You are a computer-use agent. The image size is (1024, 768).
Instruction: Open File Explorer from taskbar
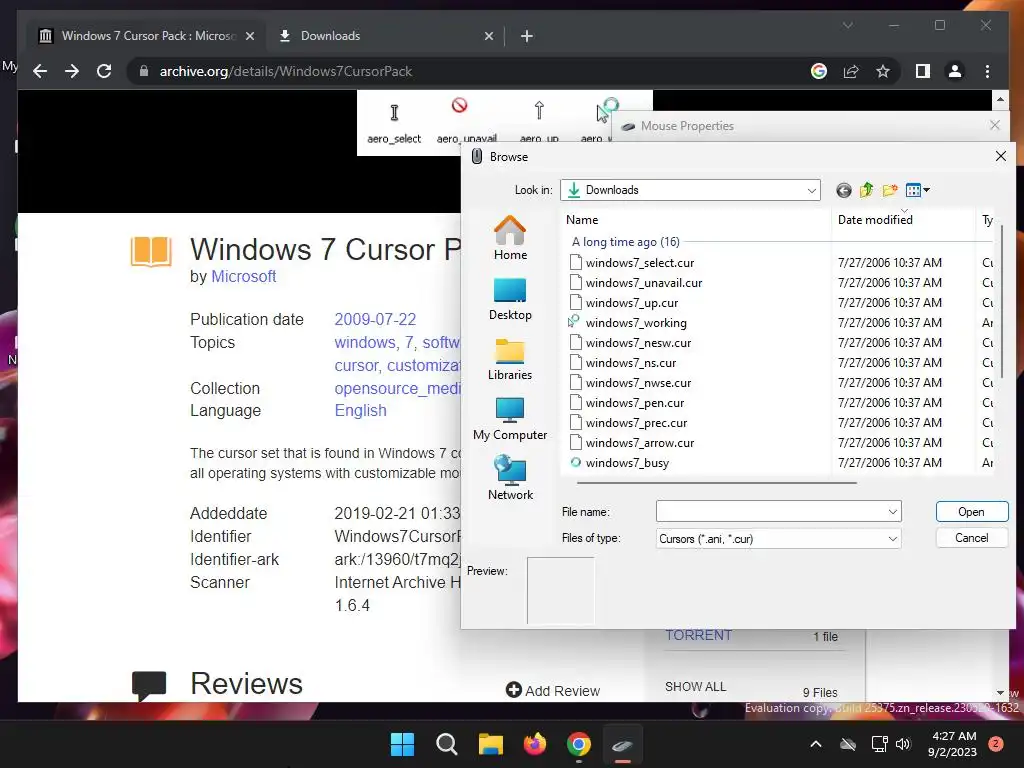[490, 744]
